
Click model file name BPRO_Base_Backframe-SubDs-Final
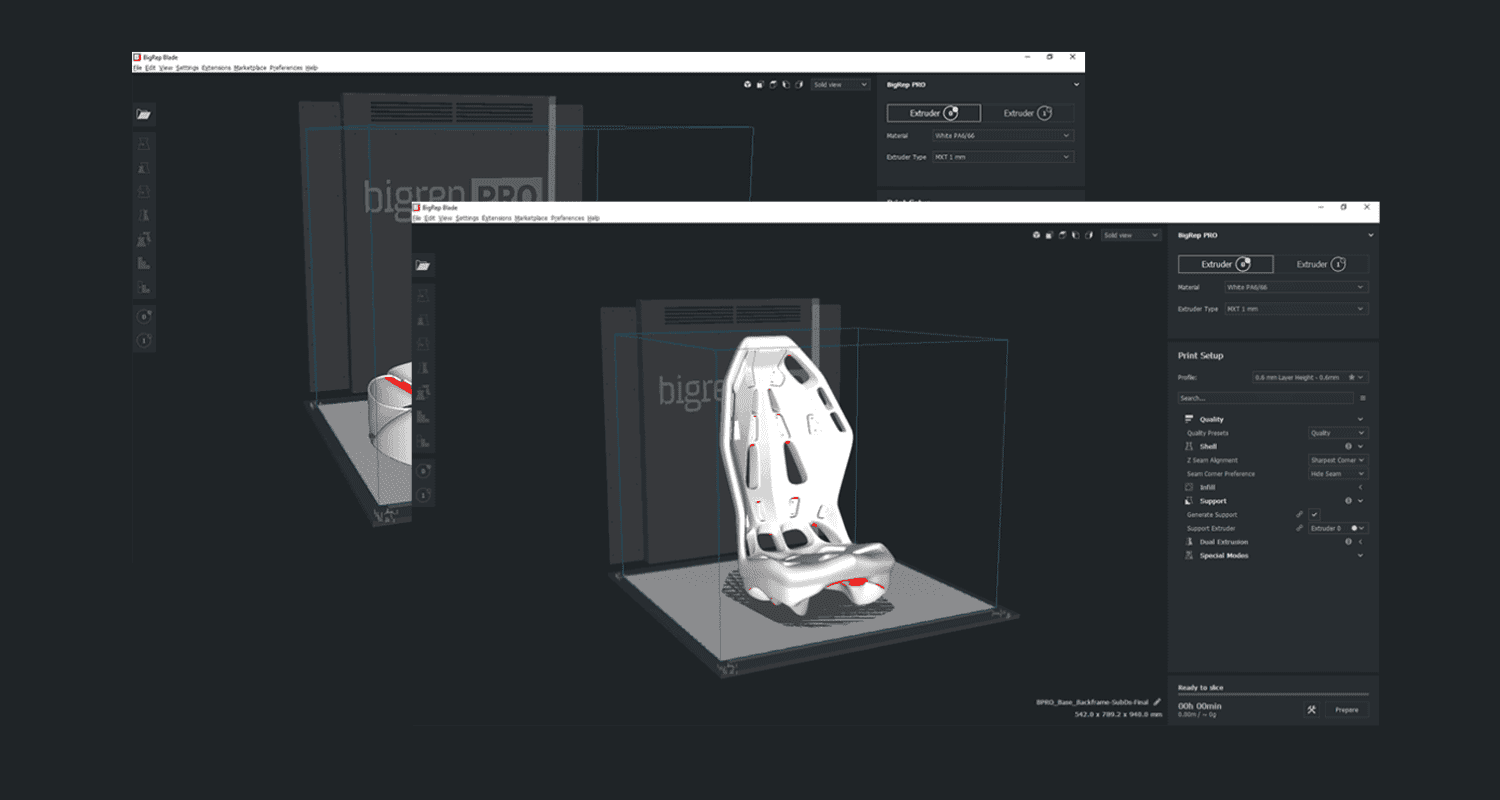(1094, 702)
